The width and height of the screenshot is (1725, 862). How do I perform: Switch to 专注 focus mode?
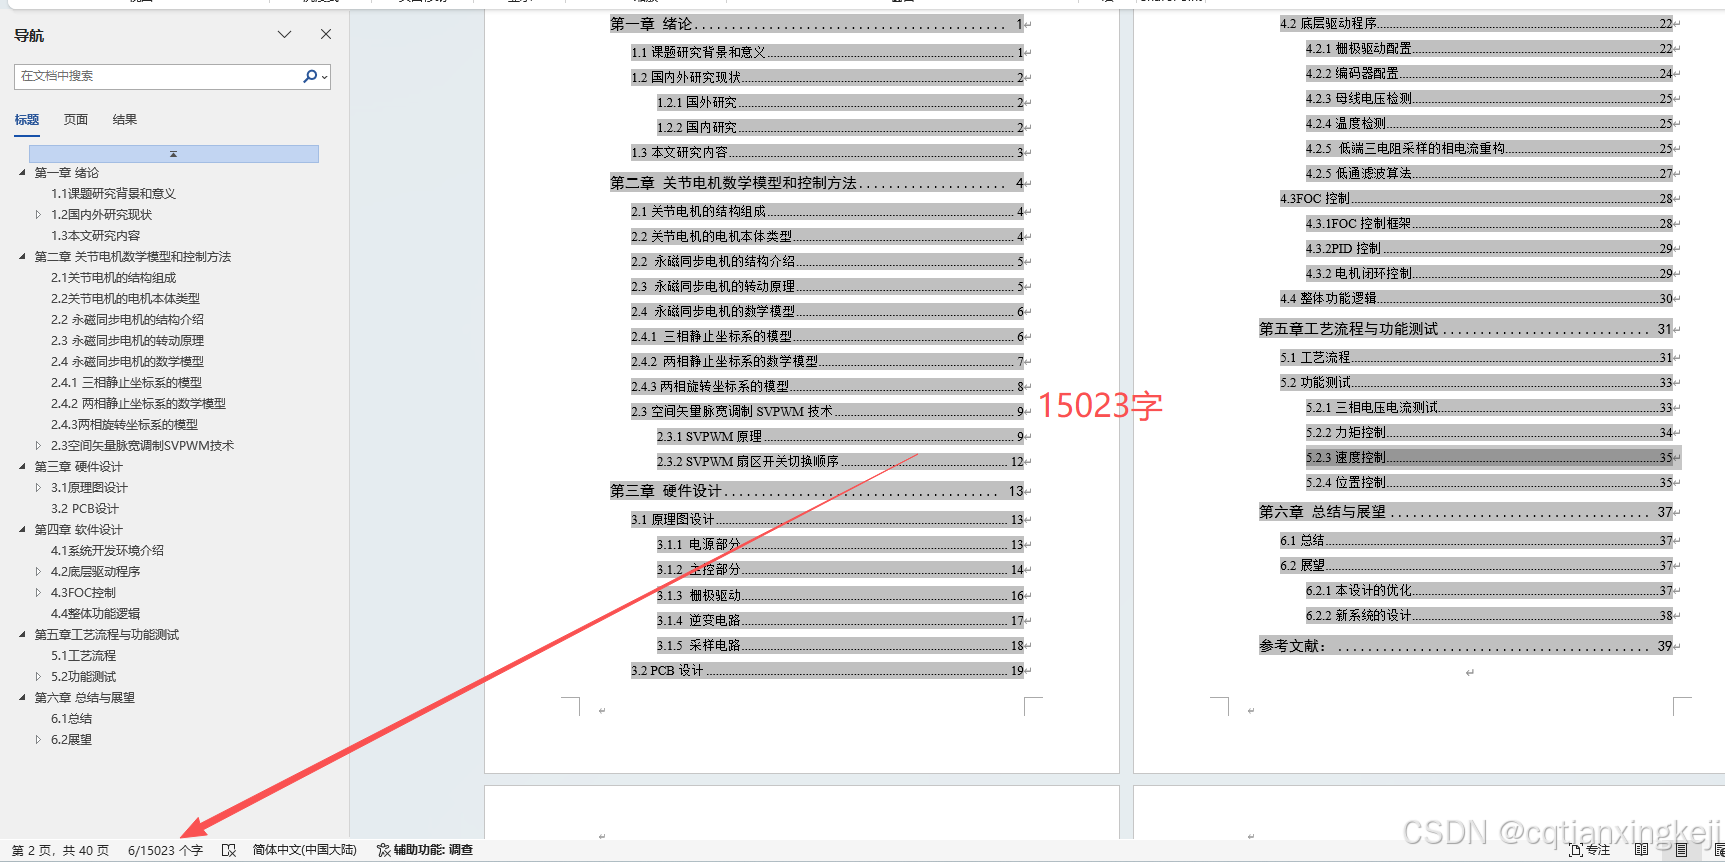pos(1590,850)
